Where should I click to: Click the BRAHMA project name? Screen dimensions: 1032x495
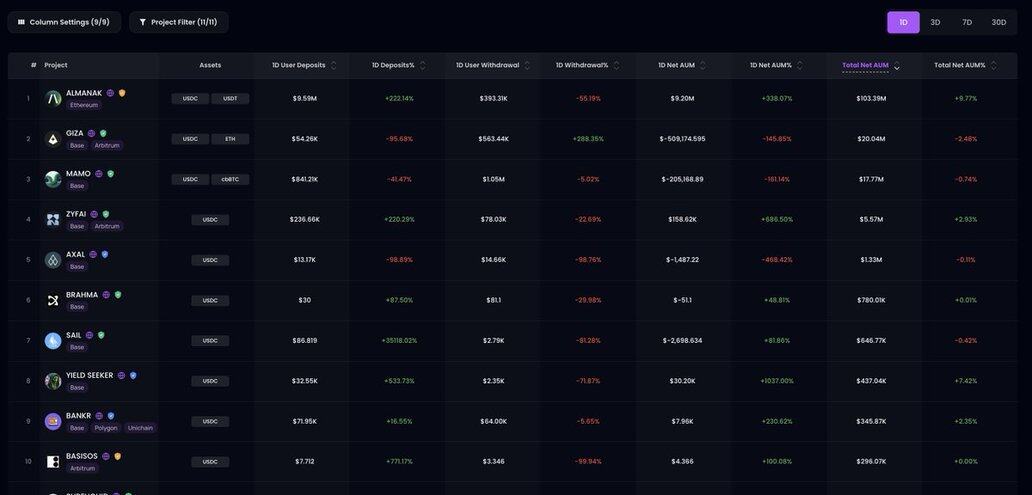[82, 295]
